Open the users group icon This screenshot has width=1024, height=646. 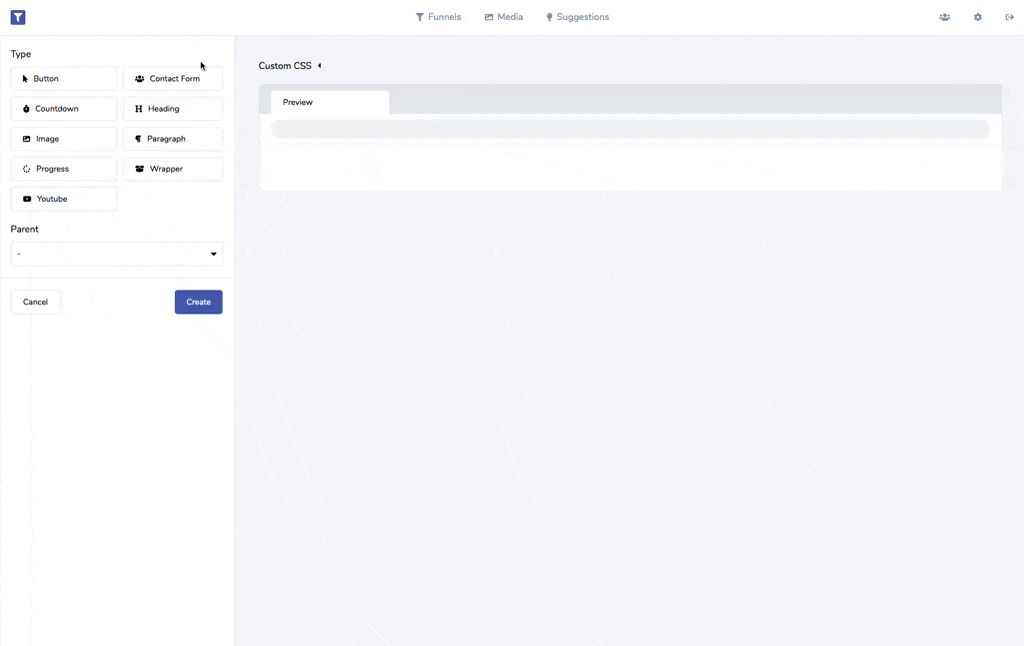tap(944, 17)
